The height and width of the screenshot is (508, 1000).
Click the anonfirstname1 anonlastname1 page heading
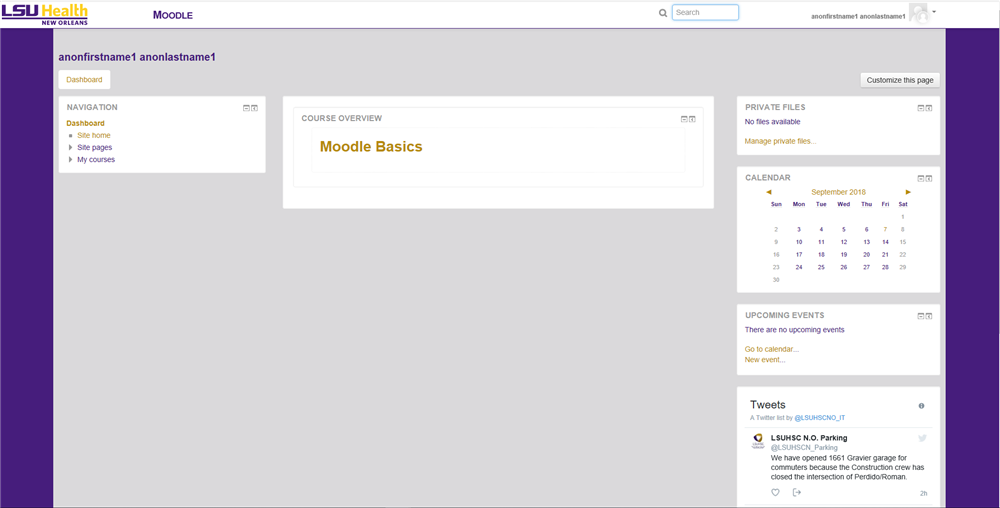click(x=137, y=57)
